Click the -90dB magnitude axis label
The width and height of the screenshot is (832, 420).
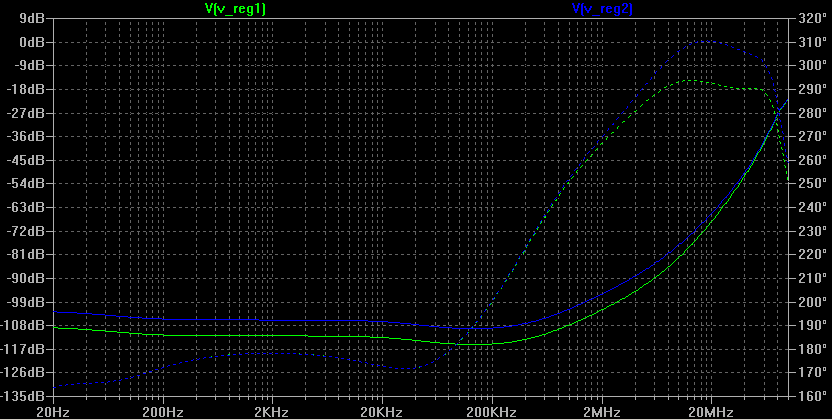25,278
